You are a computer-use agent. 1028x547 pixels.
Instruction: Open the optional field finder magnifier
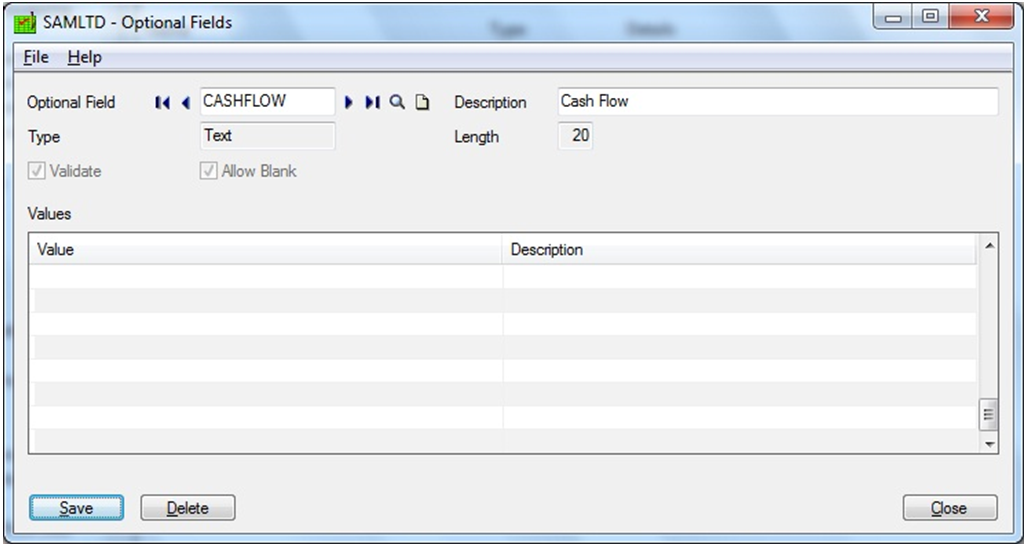tap(397, 102)
